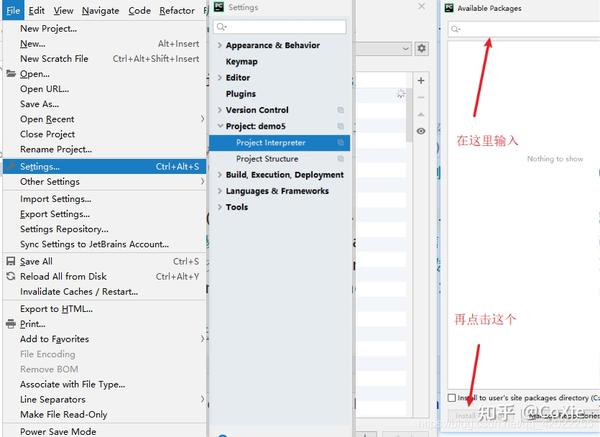
Task: Click the Available Packages search field
Action: tap(523, 29)
